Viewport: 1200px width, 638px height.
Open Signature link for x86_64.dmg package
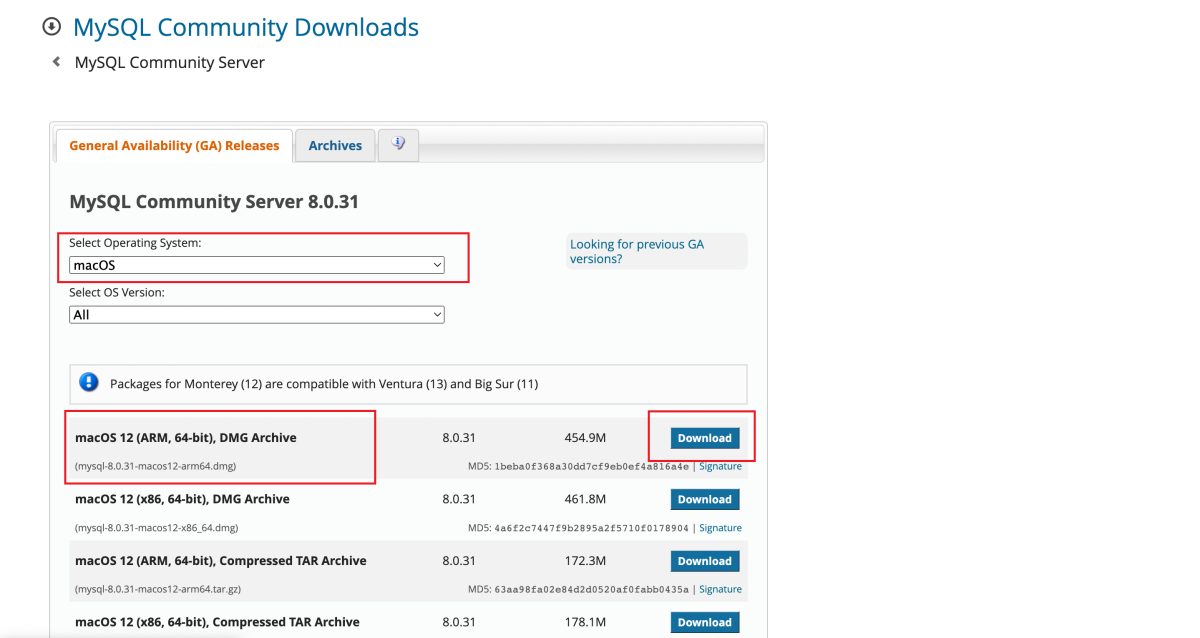[x=720, y=528]
